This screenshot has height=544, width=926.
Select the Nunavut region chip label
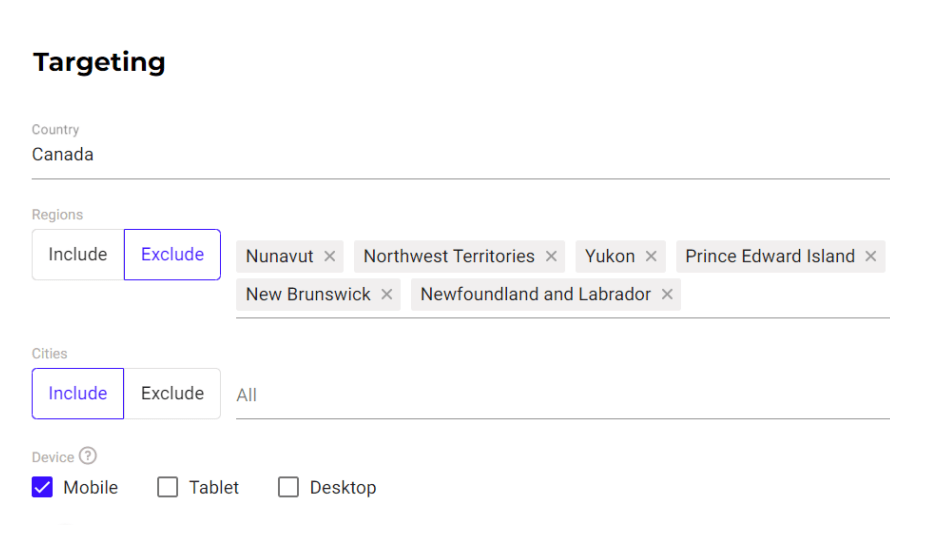click(x=279, y=256)
